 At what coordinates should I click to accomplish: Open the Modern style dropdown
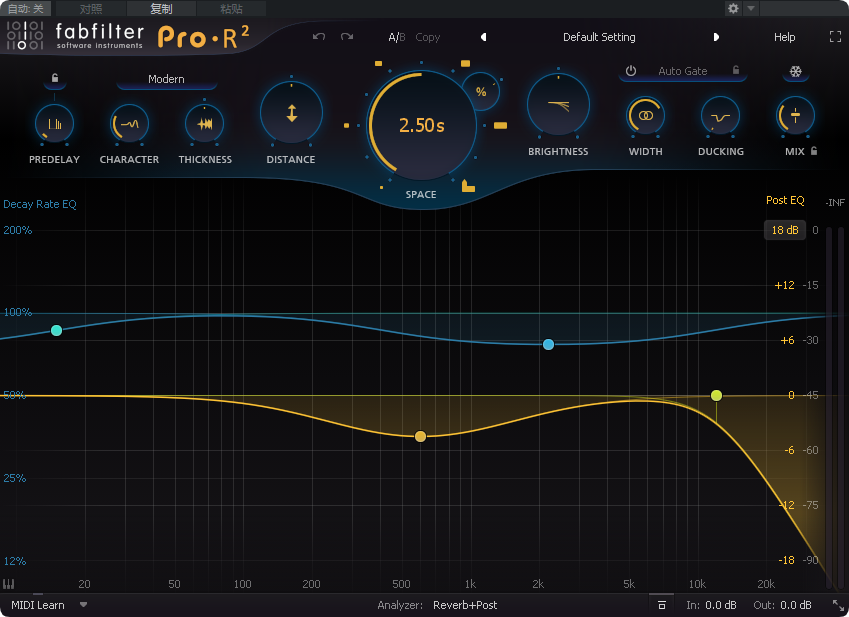pyautogui.click(x=166, y=79)
